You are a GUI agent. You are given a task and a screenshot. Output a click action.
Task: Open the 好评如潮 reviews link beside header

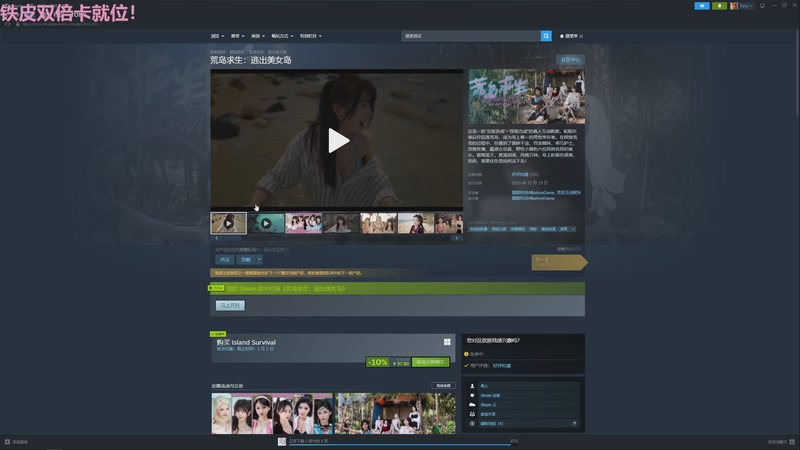click(x=519, y=174)
